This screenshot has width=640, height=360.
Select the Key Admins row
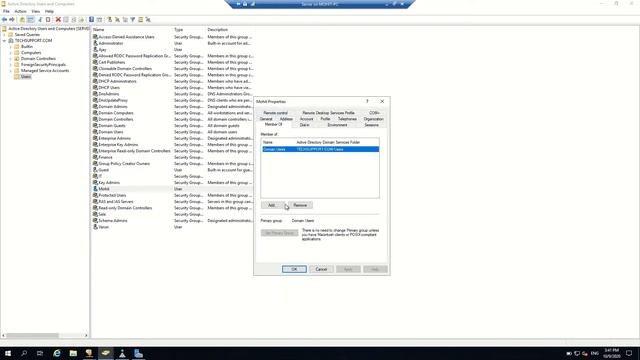pos(173,182)
